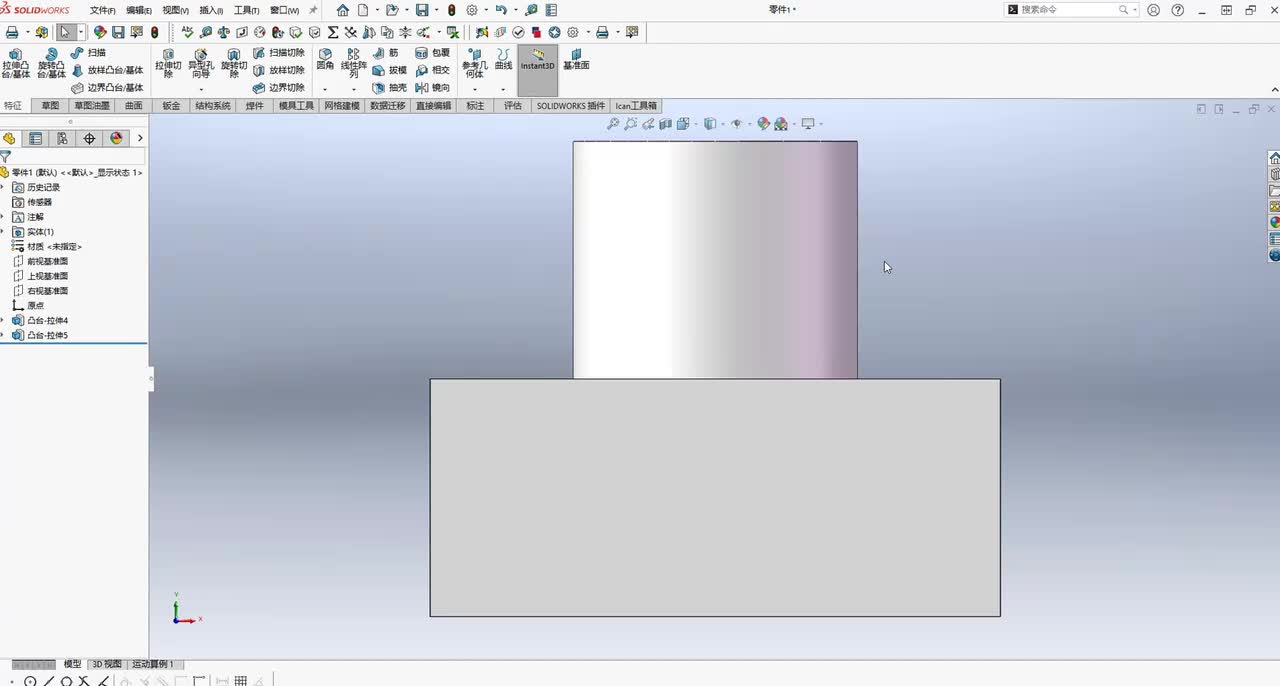
Task: Switch to the 曲面 ribbon tab
Action: point(134,105)
